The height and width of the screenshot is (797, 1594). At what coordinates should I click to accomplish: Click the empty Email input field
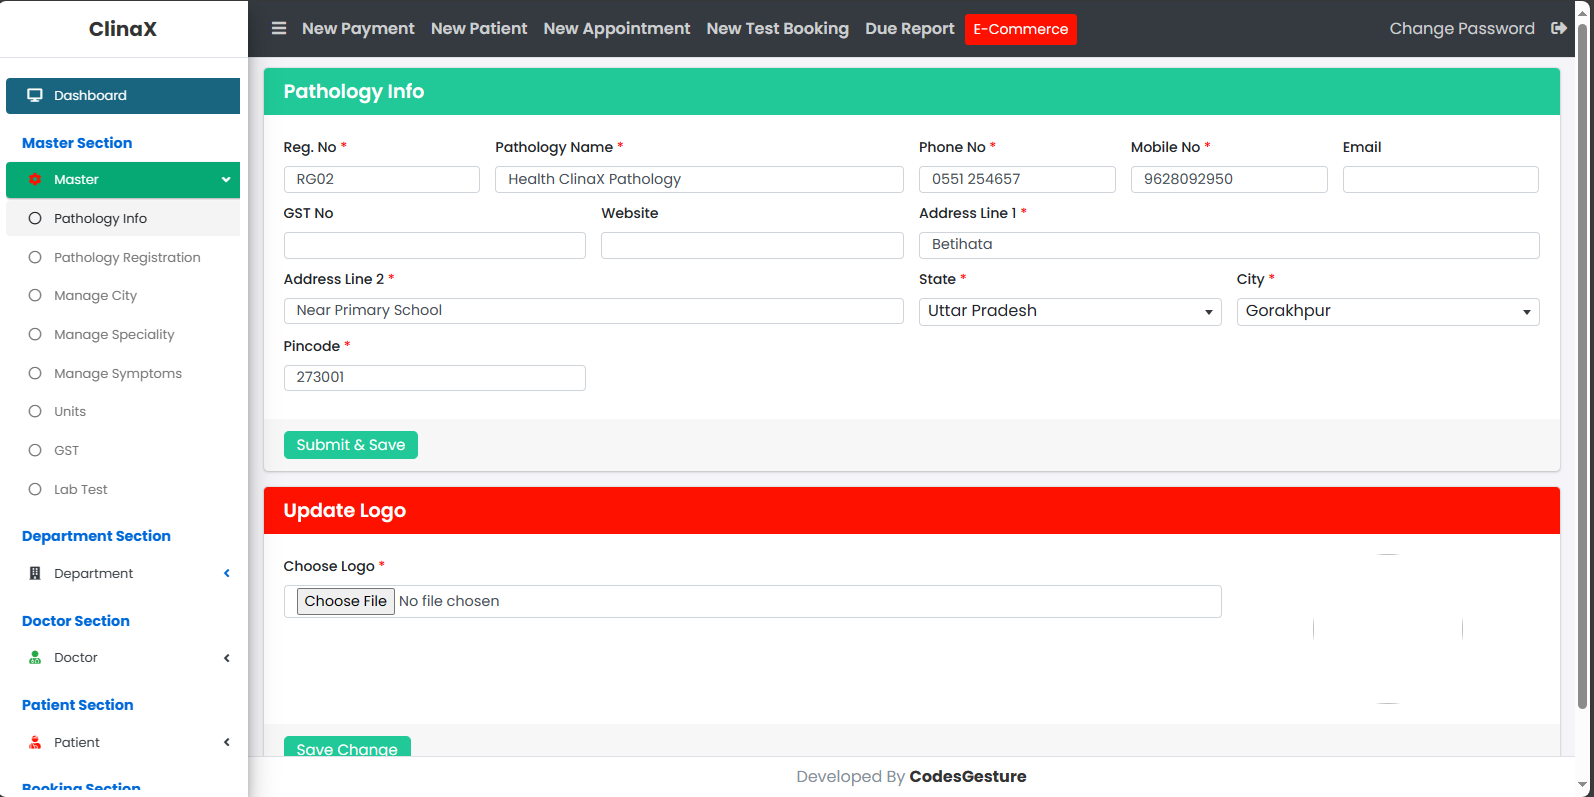tap(1441, 180)
